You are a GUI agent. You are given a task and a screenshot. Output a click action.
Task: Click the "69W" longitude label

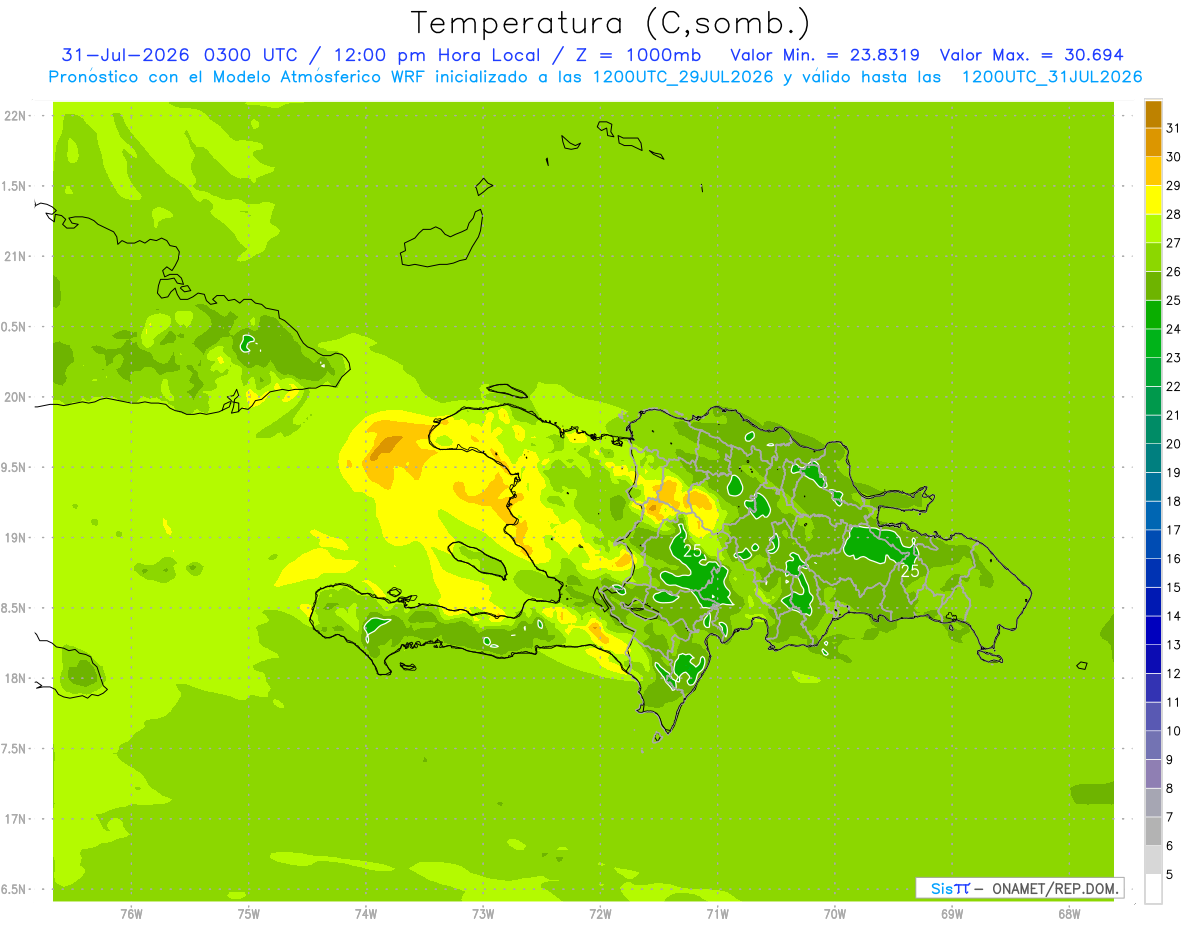pos(952,913)
